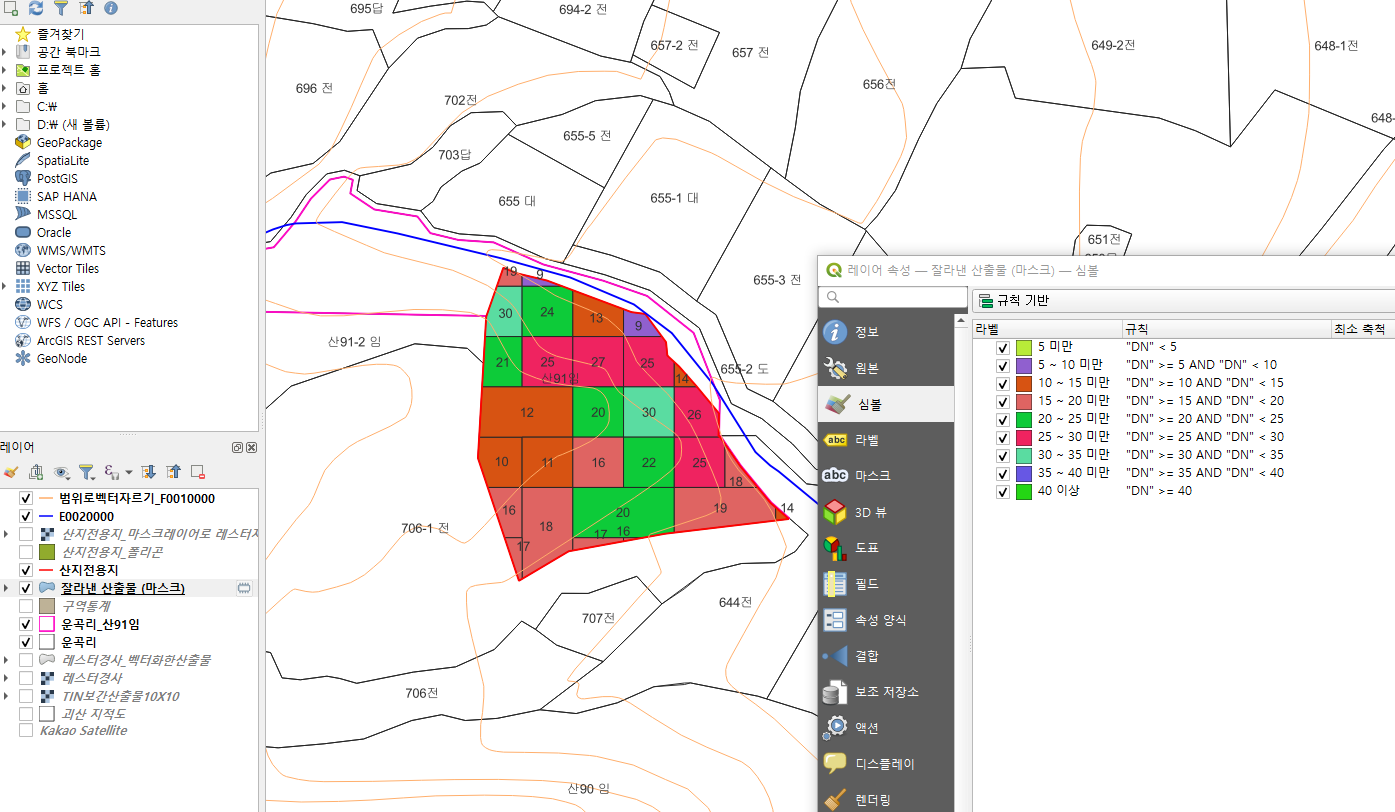Click the expand all icon in layers toolbar
Viewport: 1395px width, 812px height.
pos(149,471)
